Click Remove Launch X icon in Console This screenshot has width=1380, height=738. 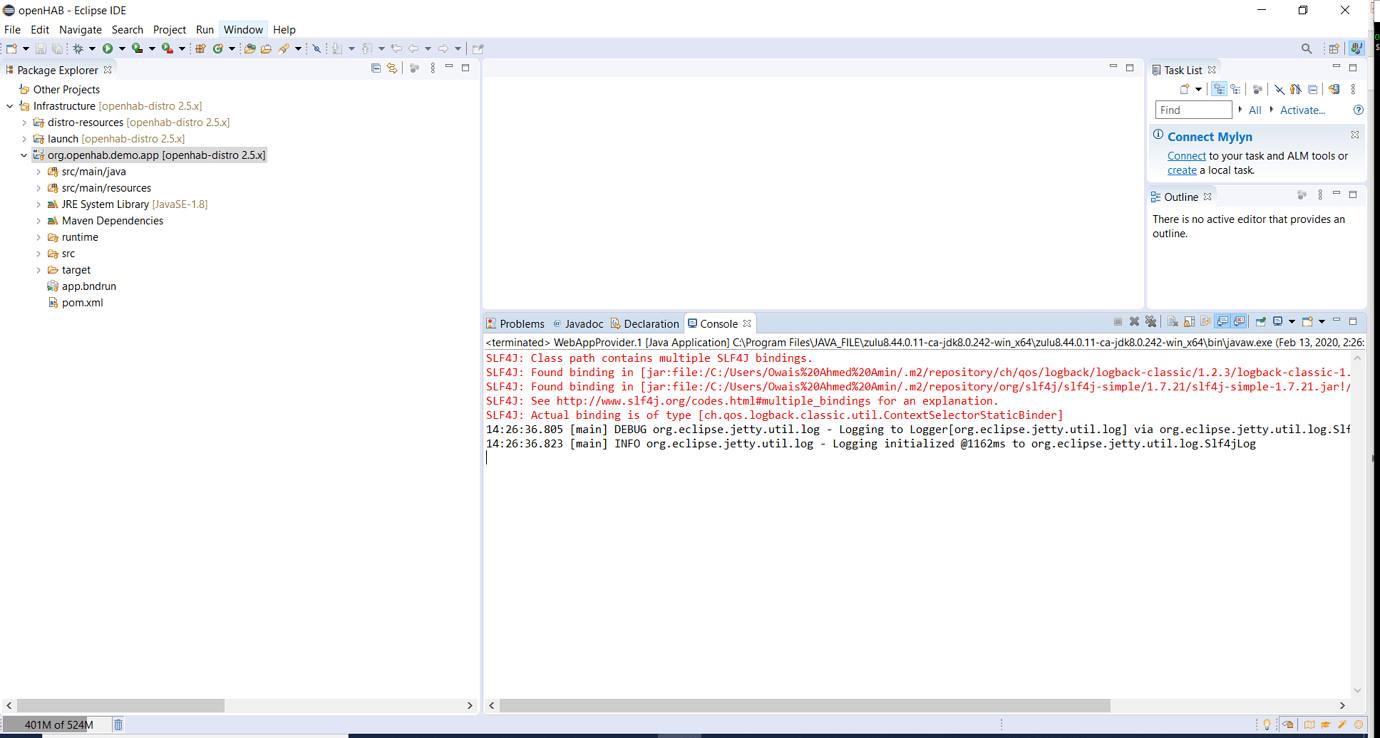tap(1134, 322)
